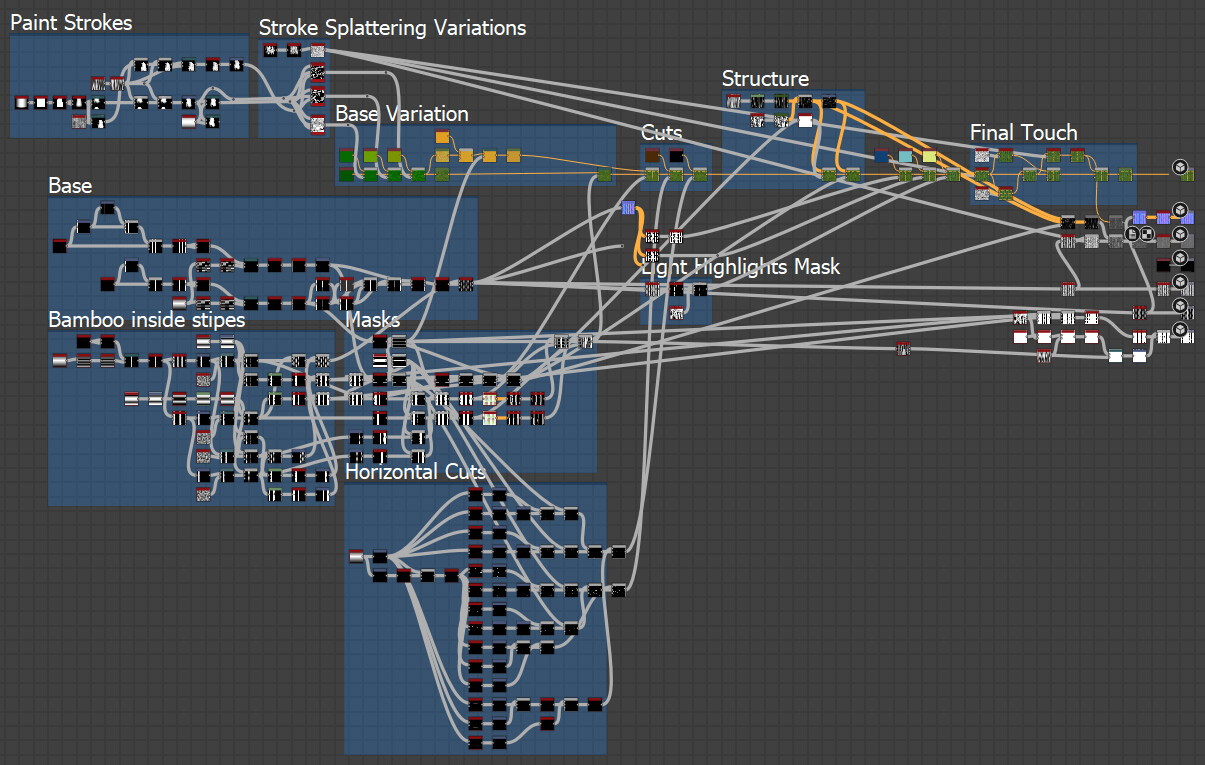Viewport: 1205px width, 765px height.
Task: Click the Stroke Splattering Variations frame title
Action: (392, 28)
